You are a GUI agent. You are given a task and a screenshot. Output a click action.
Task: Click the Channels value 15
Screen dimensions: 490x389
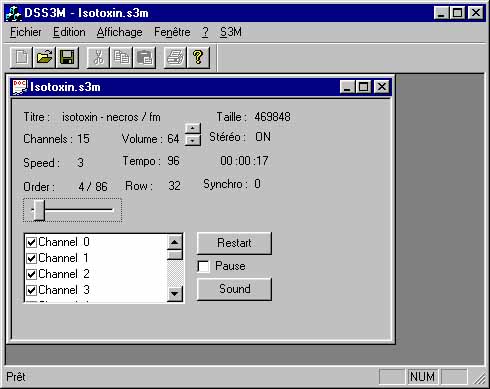coord(83,139)
